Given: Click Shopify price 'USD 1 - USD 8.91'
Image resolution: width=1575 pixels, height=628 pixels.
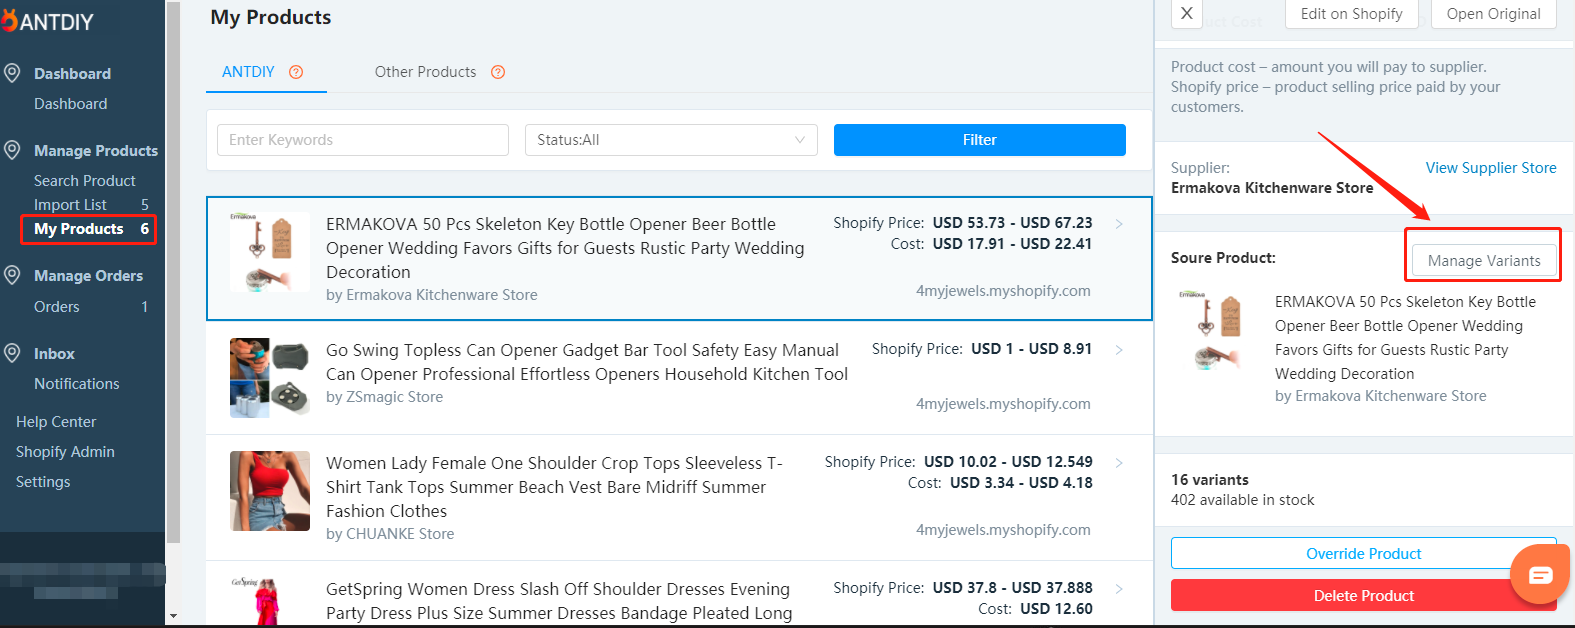Looking at the screenshot, I should point(1032,349).
